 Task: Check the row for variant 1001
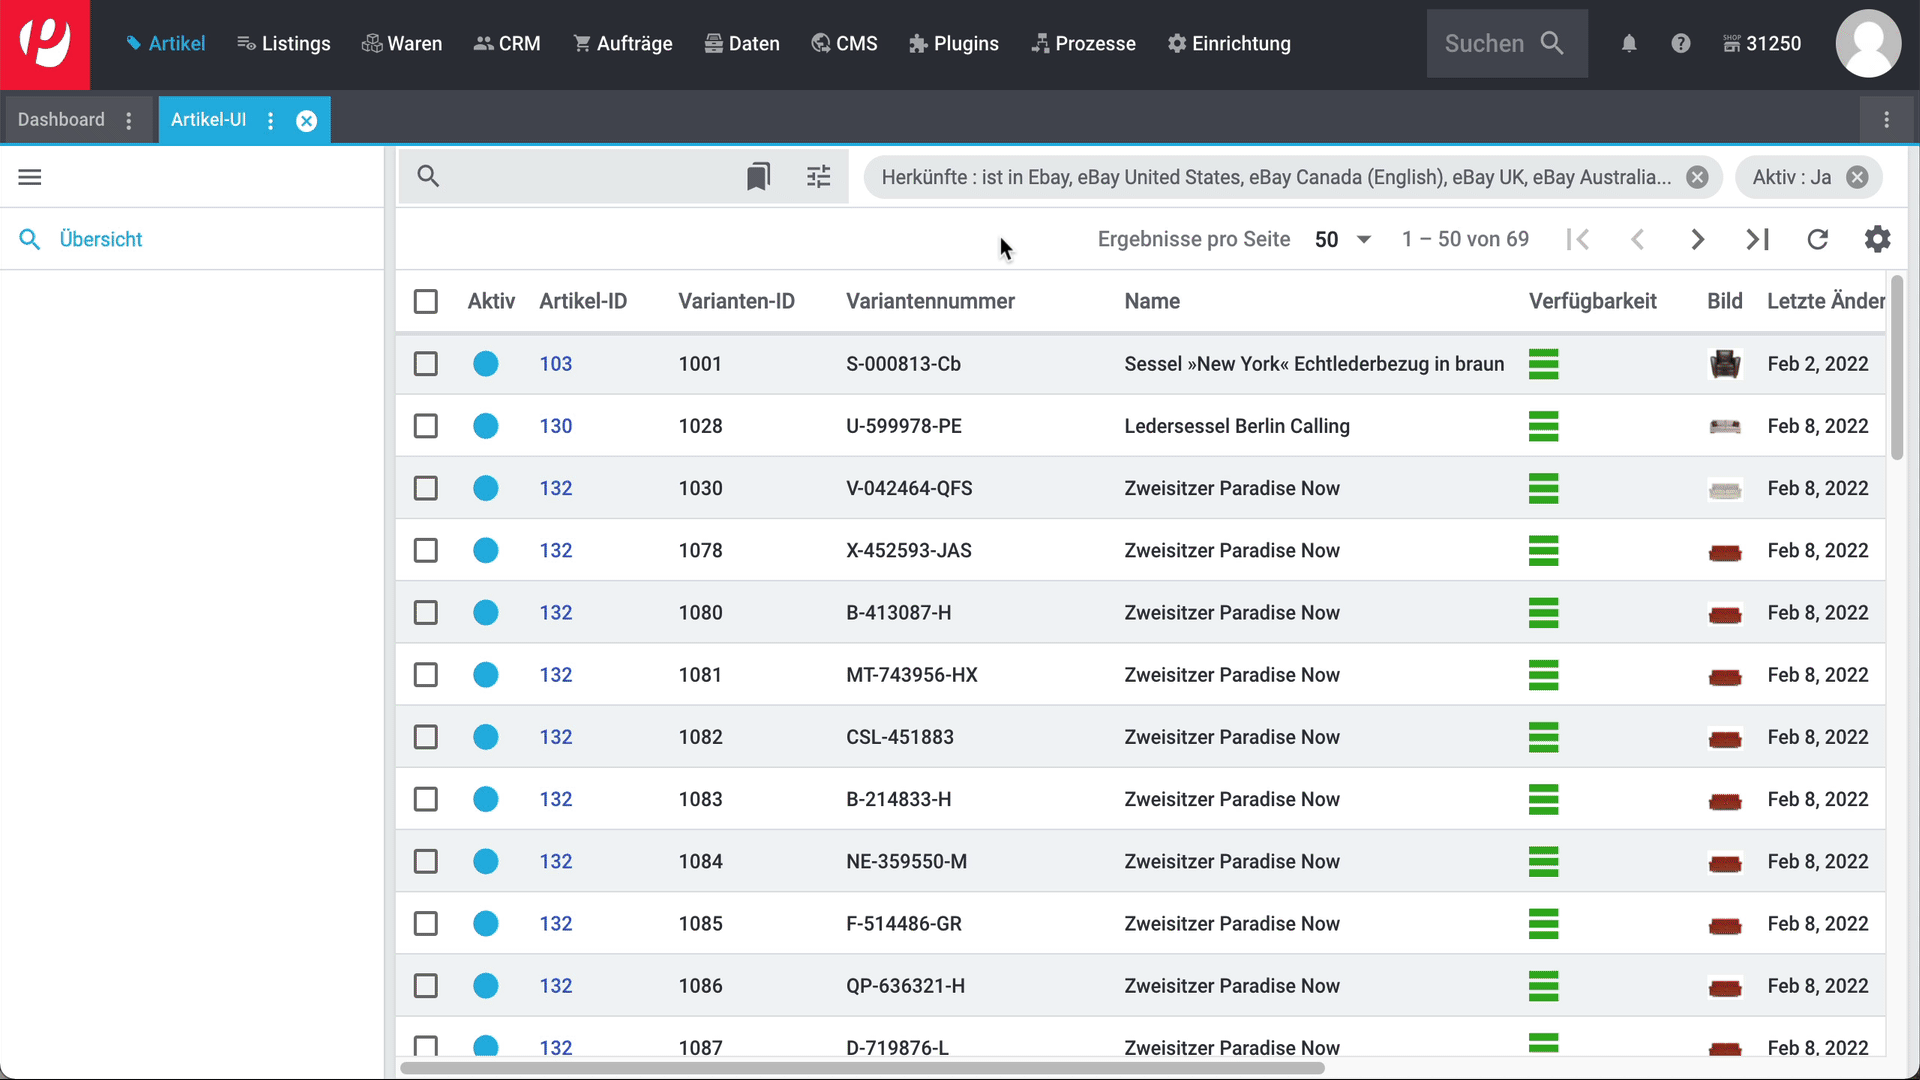coord(426,364)
